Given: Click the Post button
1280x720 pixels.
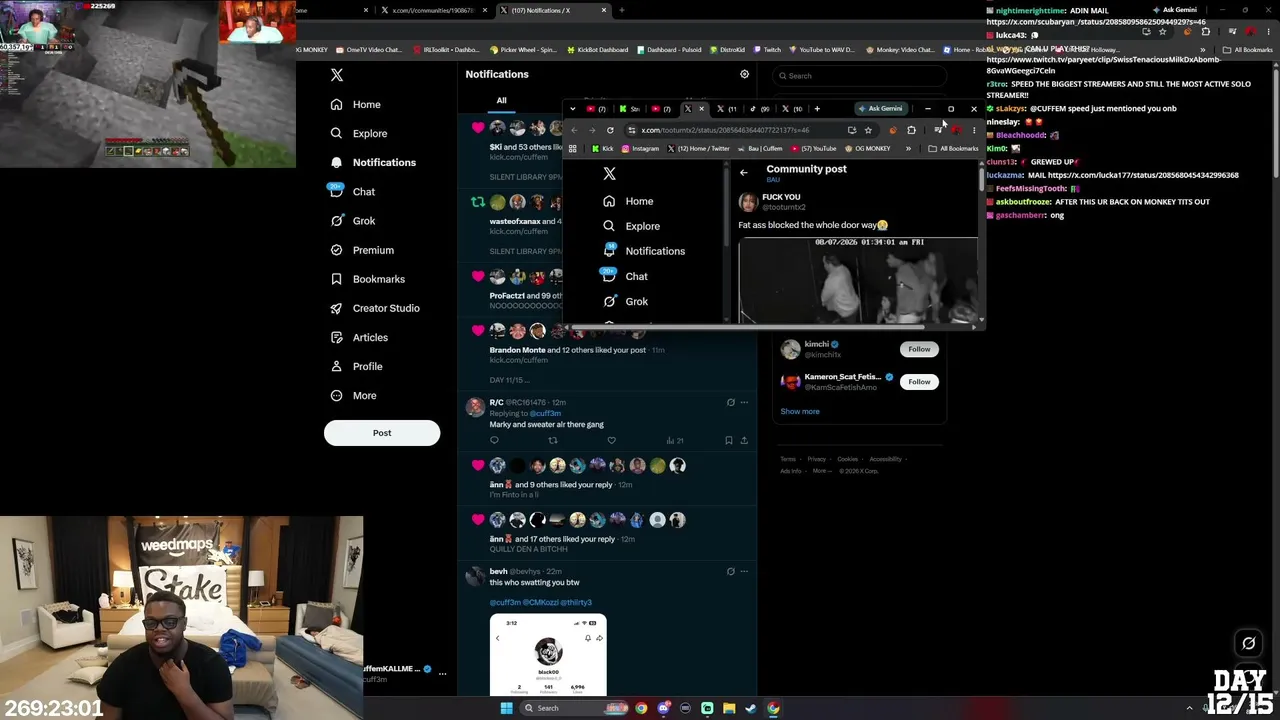Looking at the screenshot, I should pos(382,433).
